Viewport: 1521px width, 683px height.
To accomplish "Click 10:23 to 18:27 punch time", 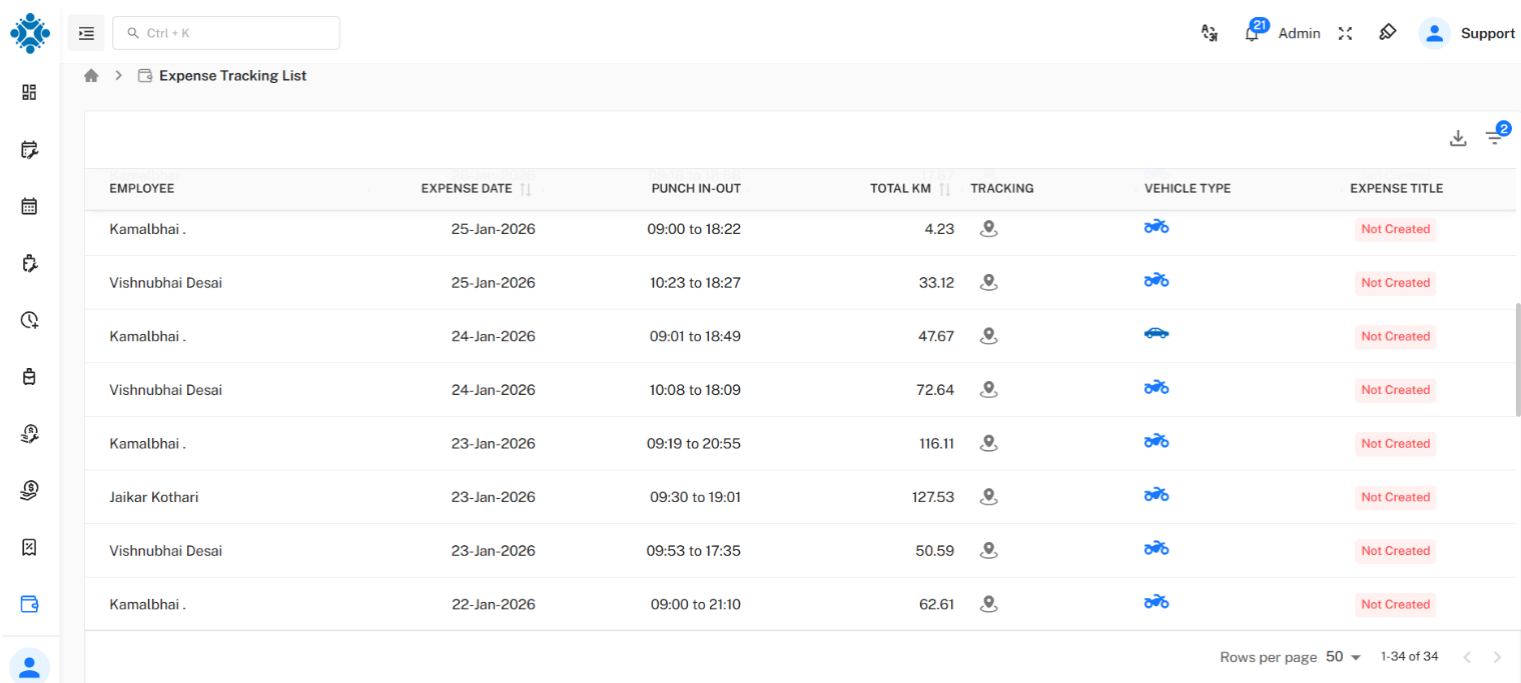I will (695, 283).
